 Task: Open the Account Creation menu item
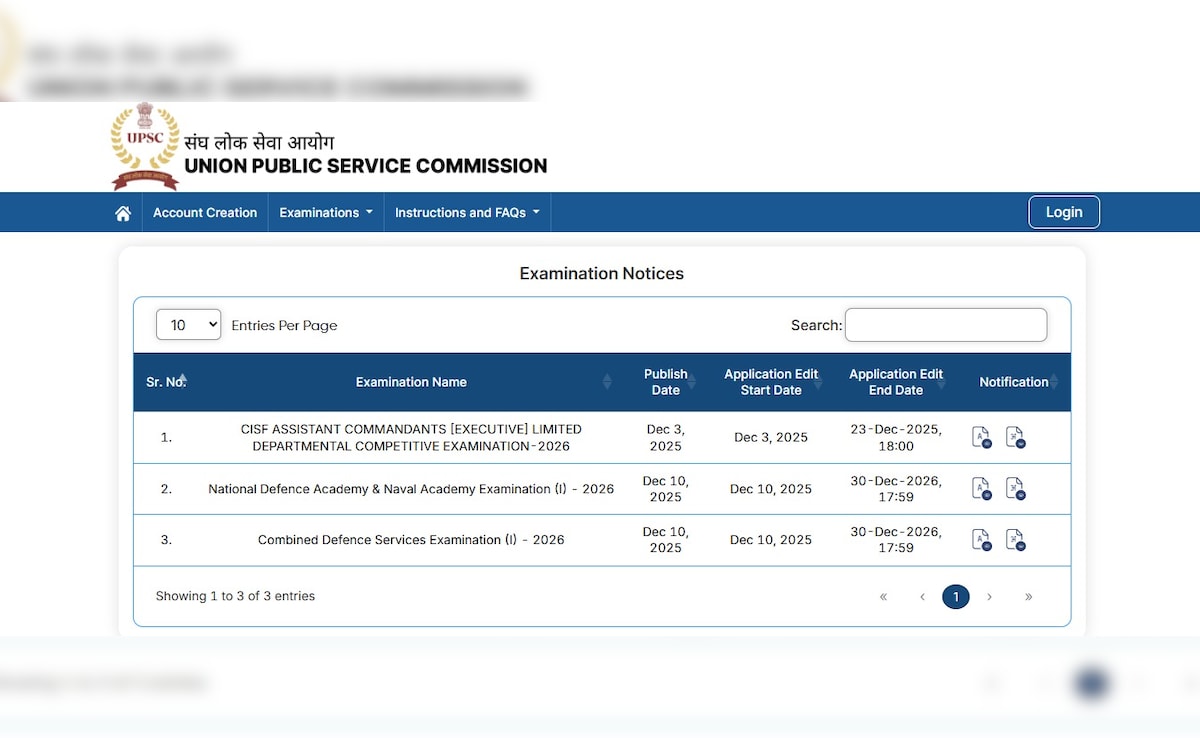[205, 213]
